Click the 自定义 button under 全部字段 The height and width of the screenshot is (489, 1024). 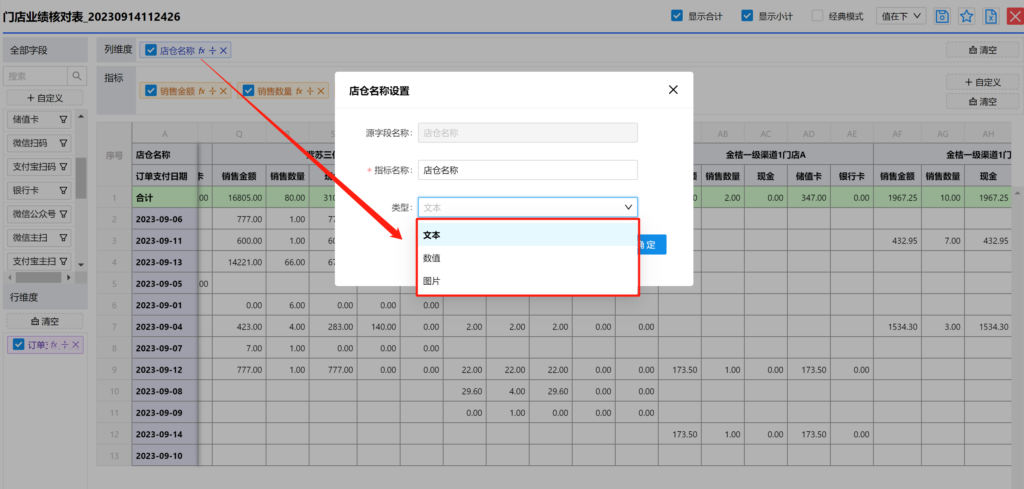click(38, 98)
